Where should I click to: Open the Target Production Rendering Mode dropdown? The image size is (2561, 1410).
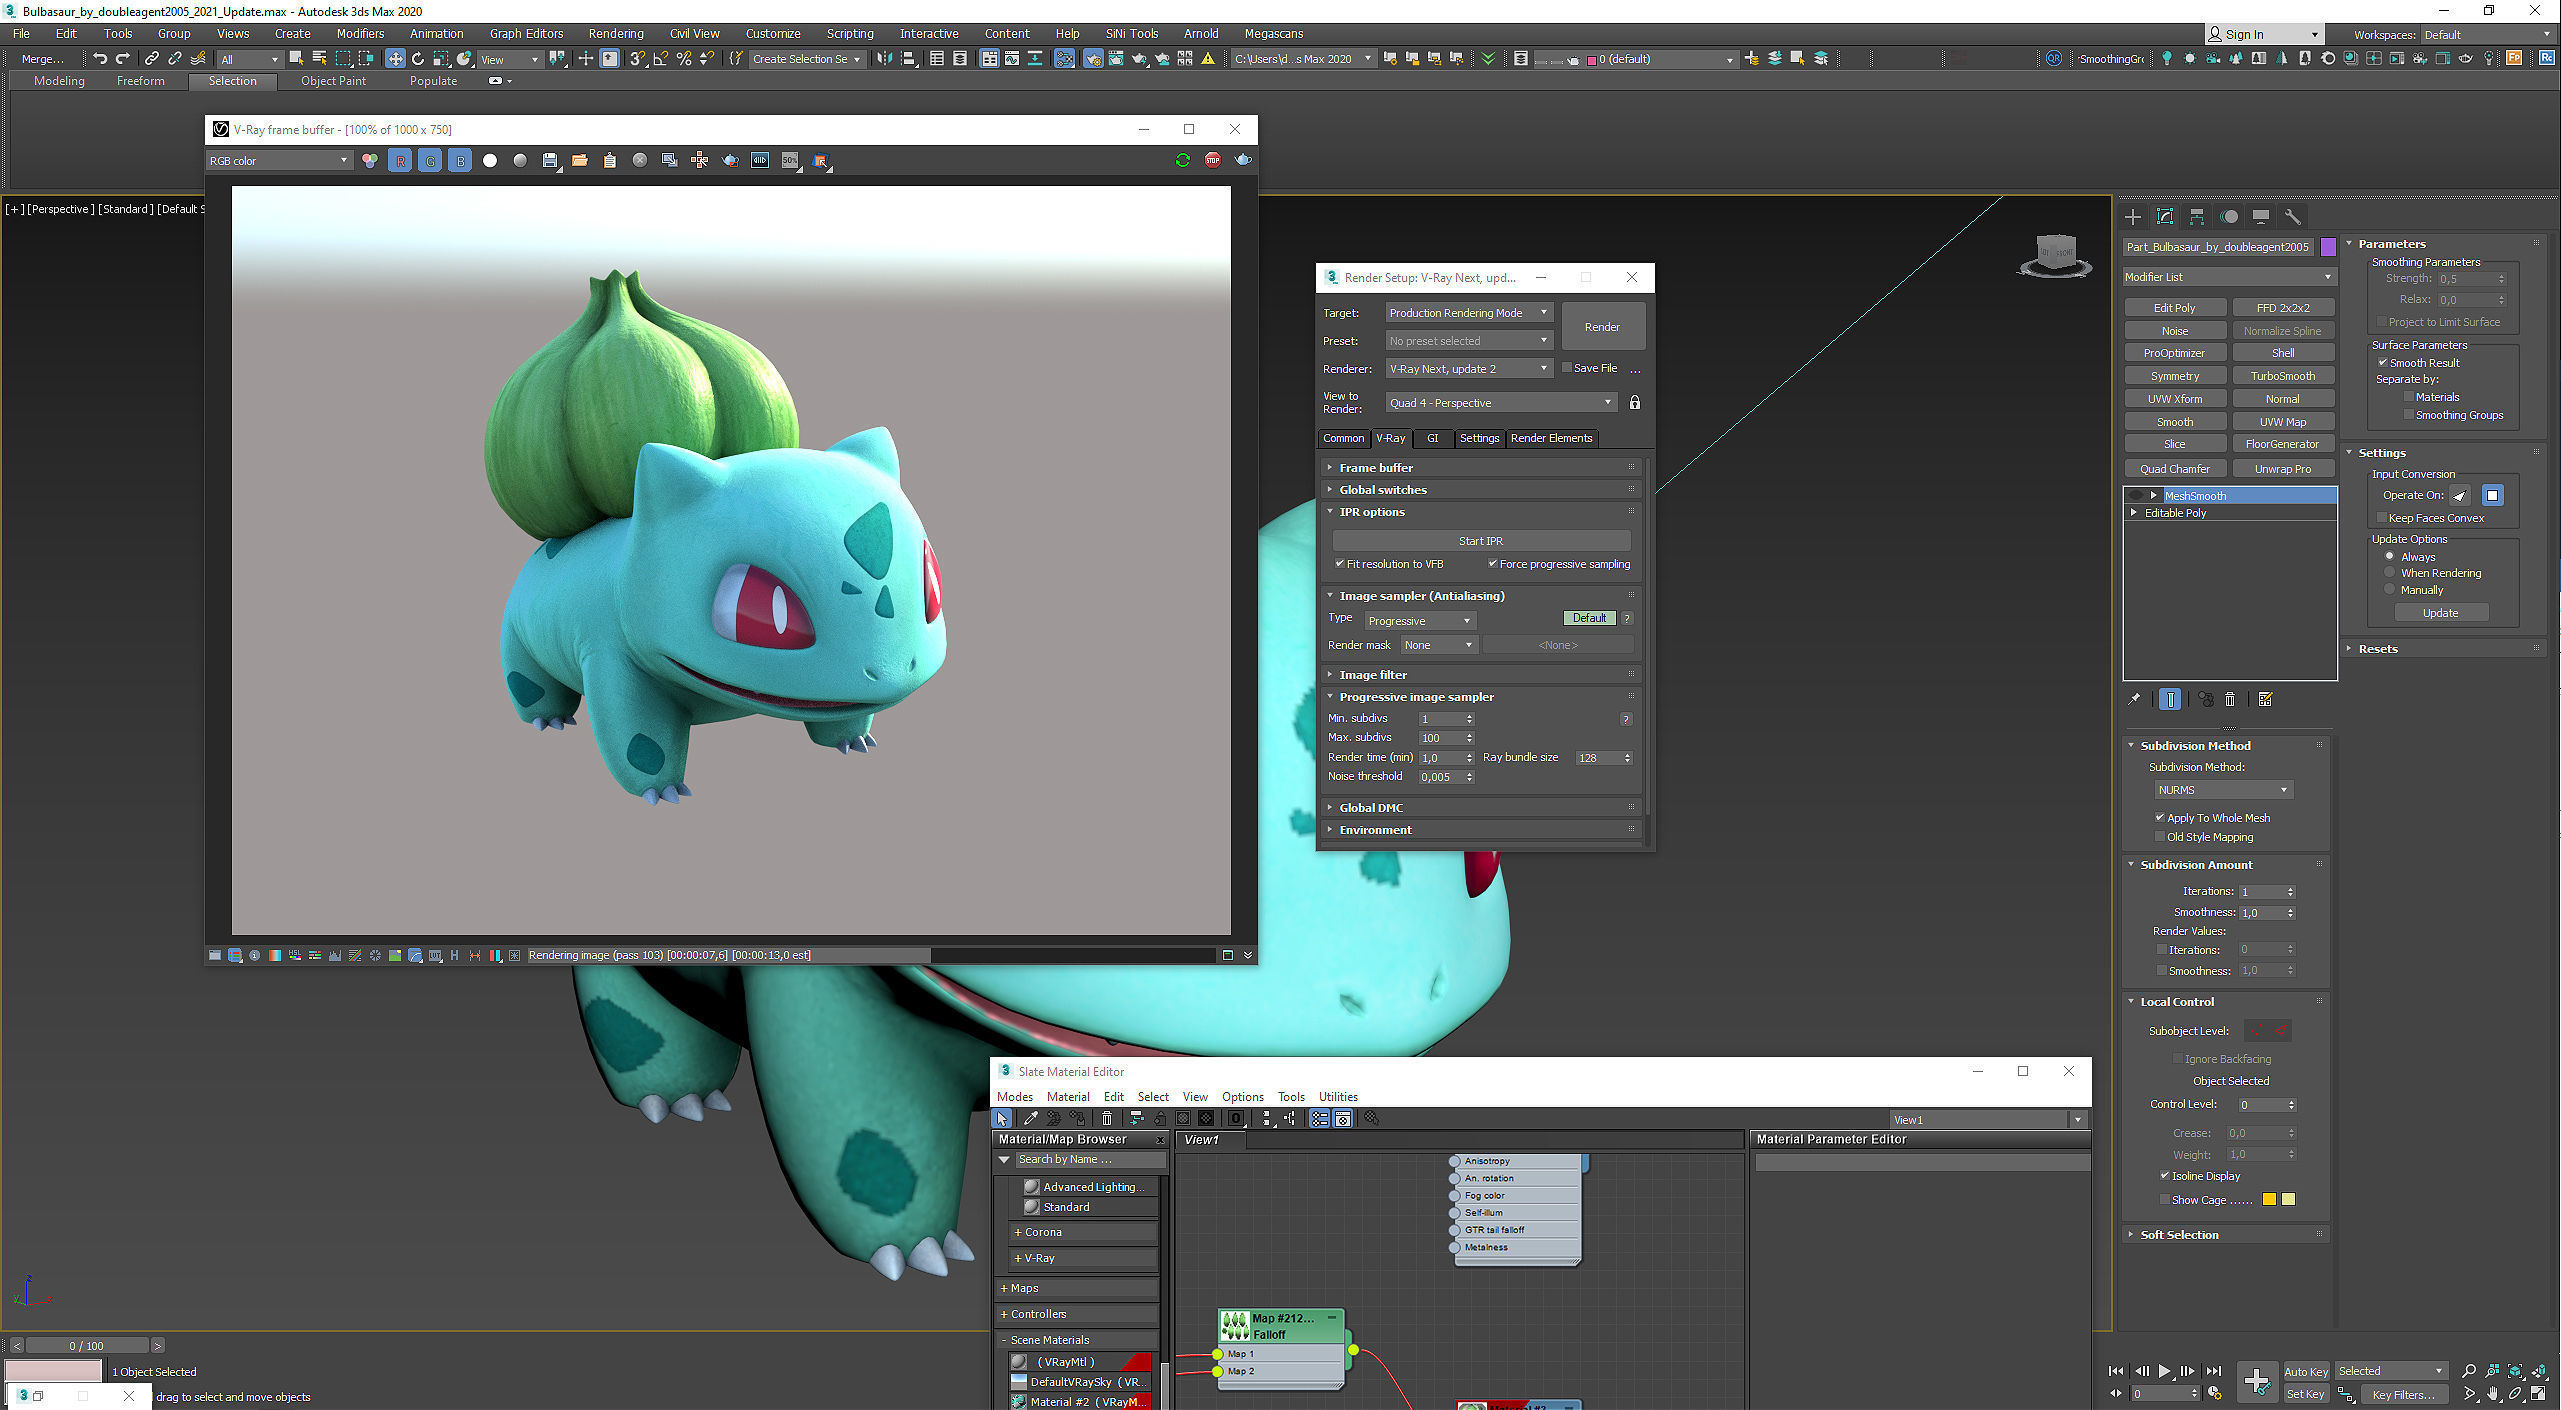coord(1469,313)
